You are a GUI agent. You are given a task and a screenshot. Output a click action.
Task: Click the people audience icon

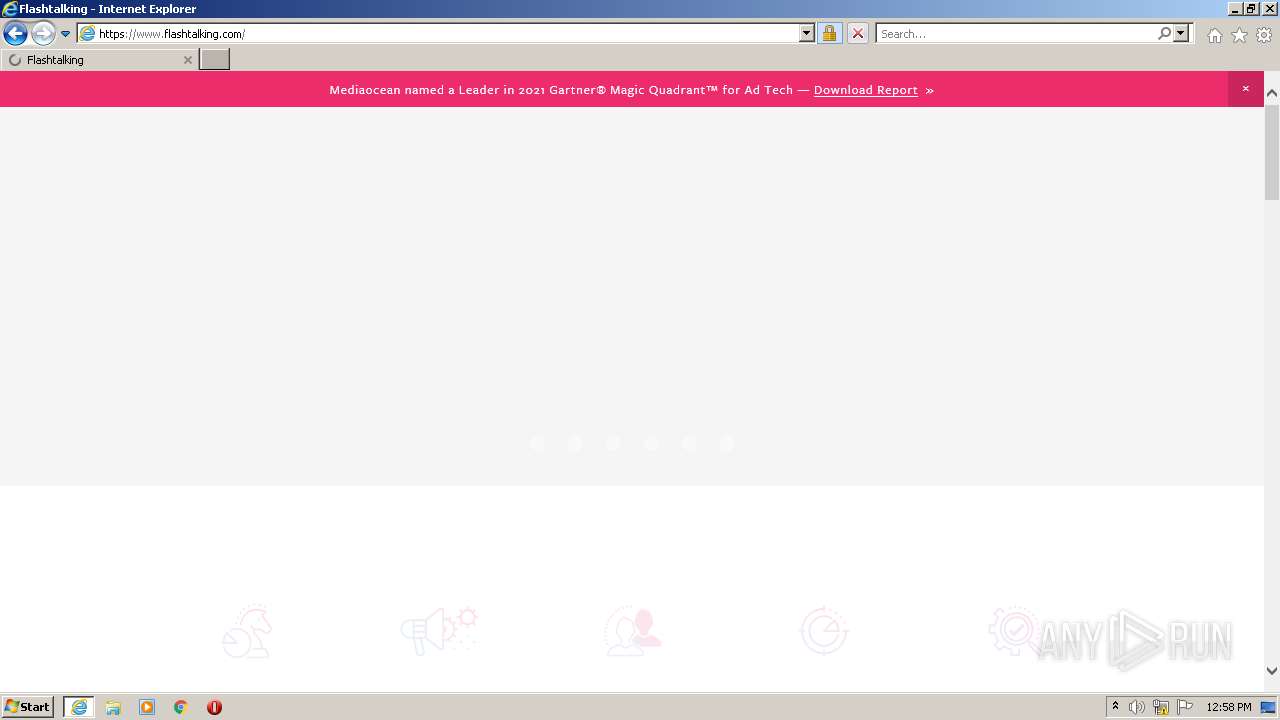click(633, 631)
